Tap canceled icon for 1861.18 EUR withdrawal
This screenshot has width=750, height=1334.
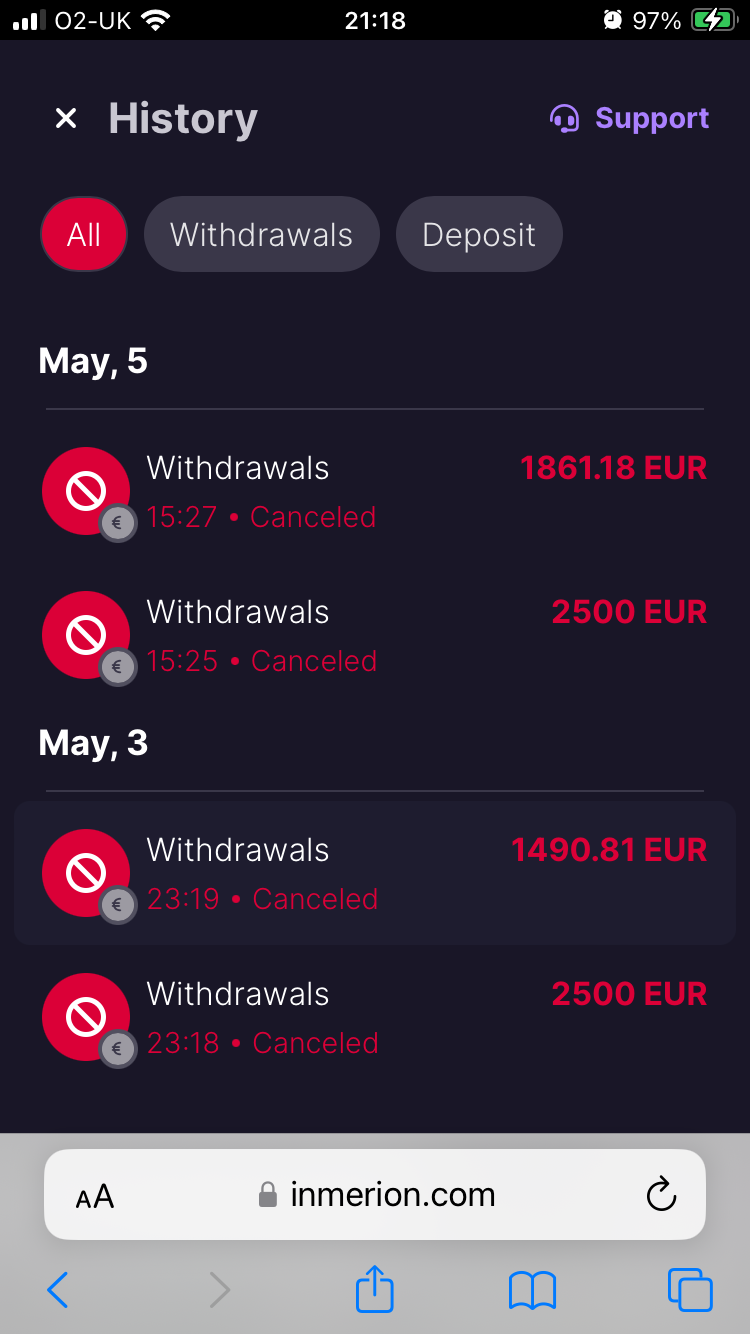pos(86,491)
